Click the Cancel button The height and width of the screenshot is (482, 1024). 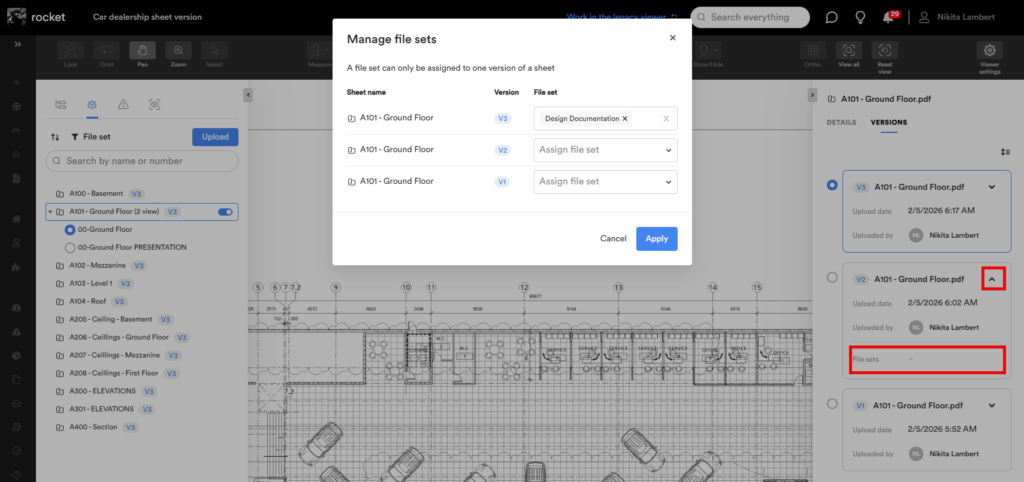tap(613, 239)
